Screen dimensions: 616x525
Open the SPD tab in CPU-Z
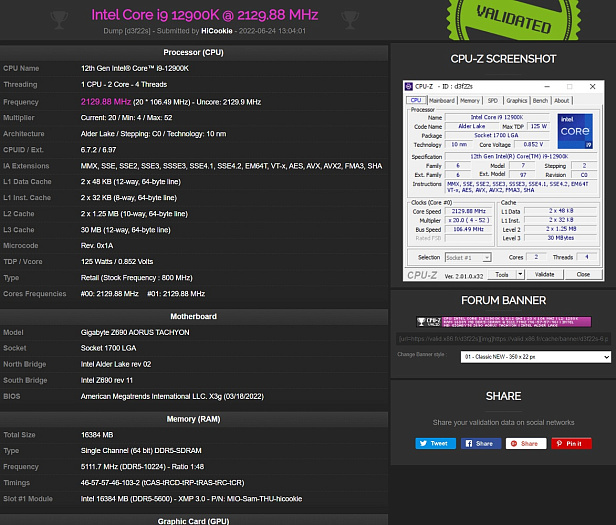(493, 101)
